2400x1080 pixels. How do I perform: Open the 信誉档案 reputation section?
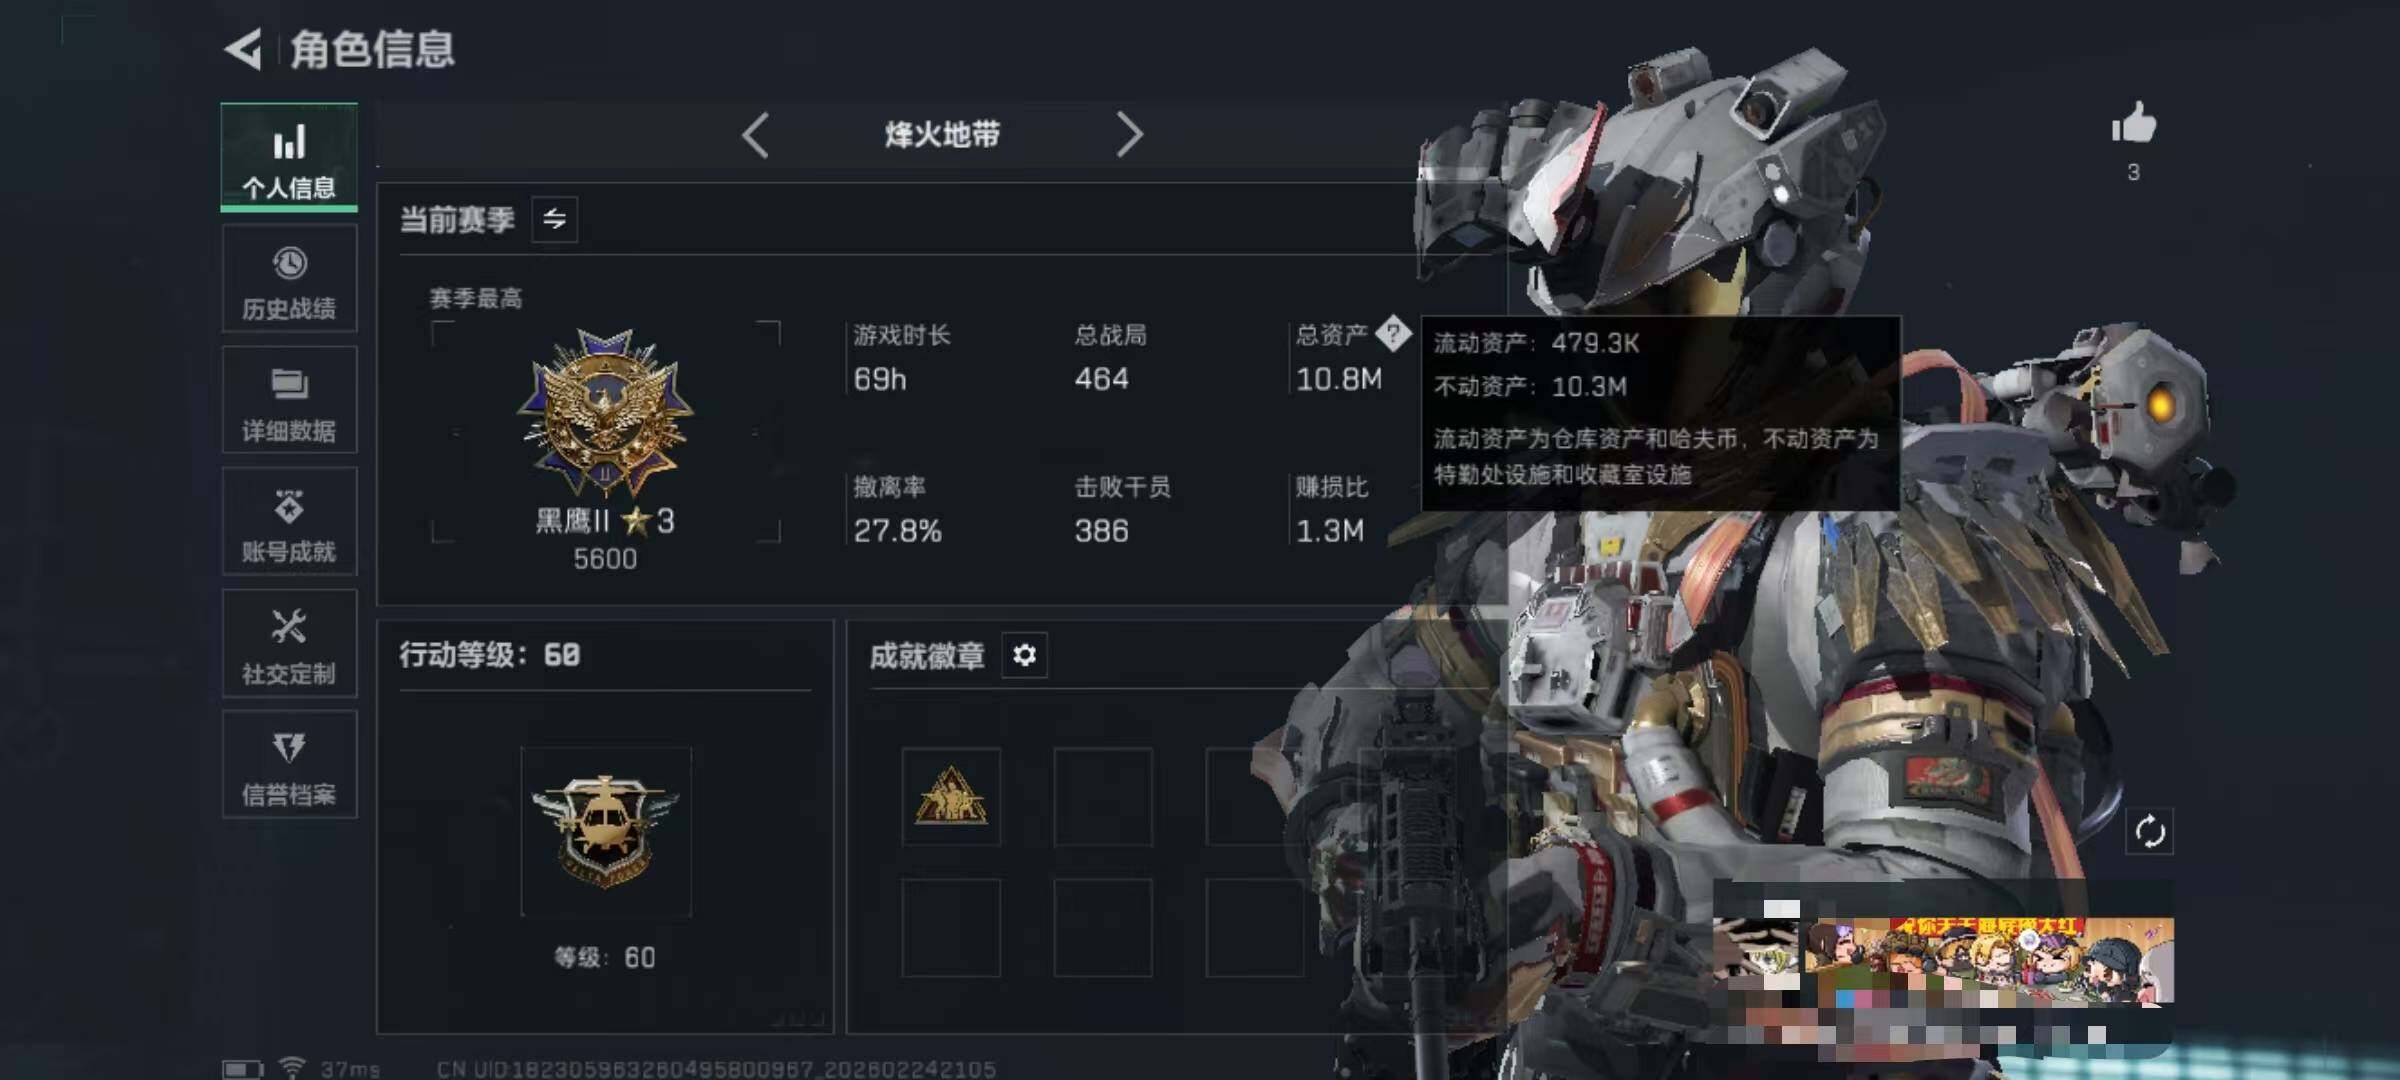click(x=289, y=764)
